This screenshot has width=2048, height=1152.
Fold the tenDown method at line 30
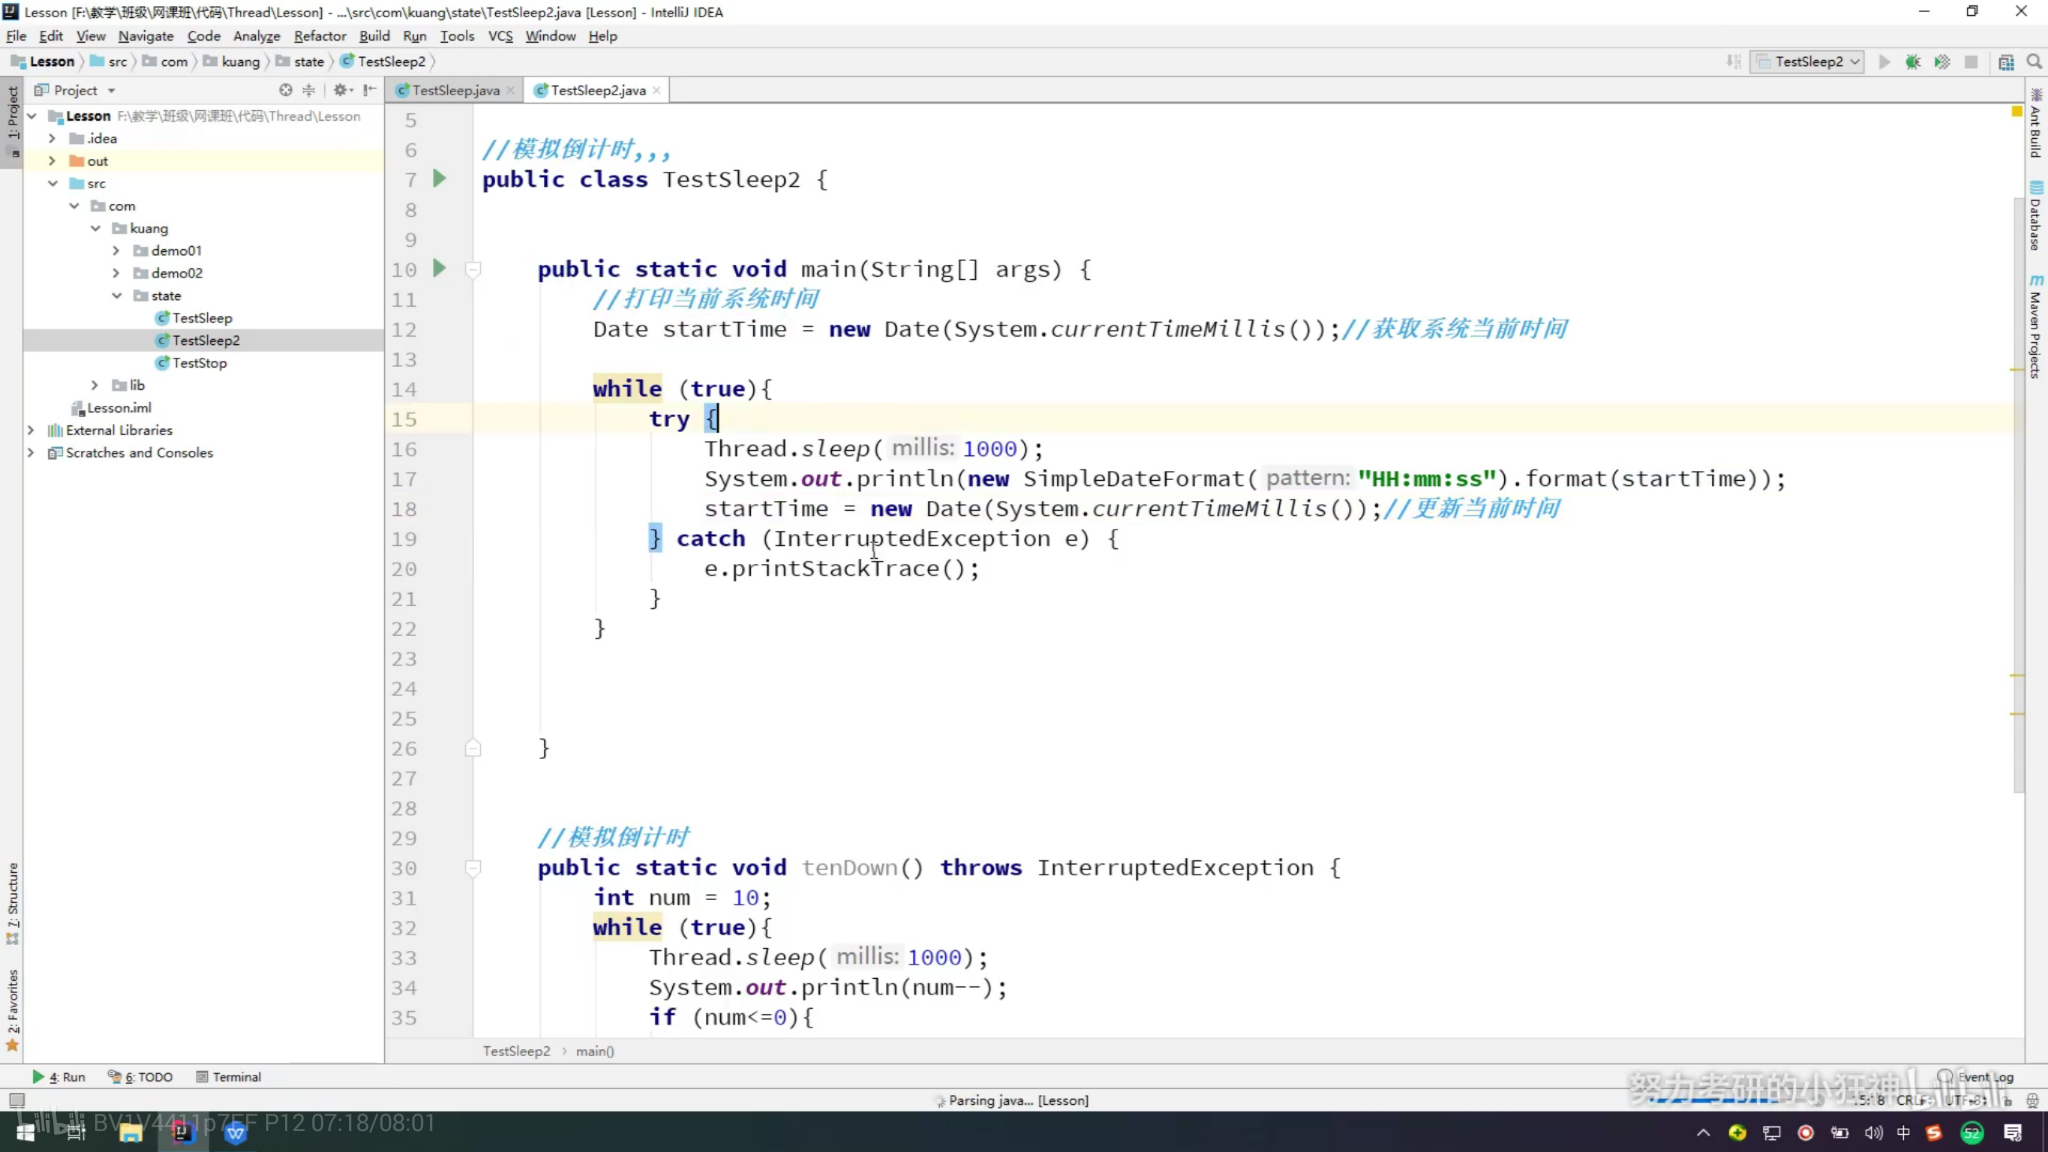point(474,868)
